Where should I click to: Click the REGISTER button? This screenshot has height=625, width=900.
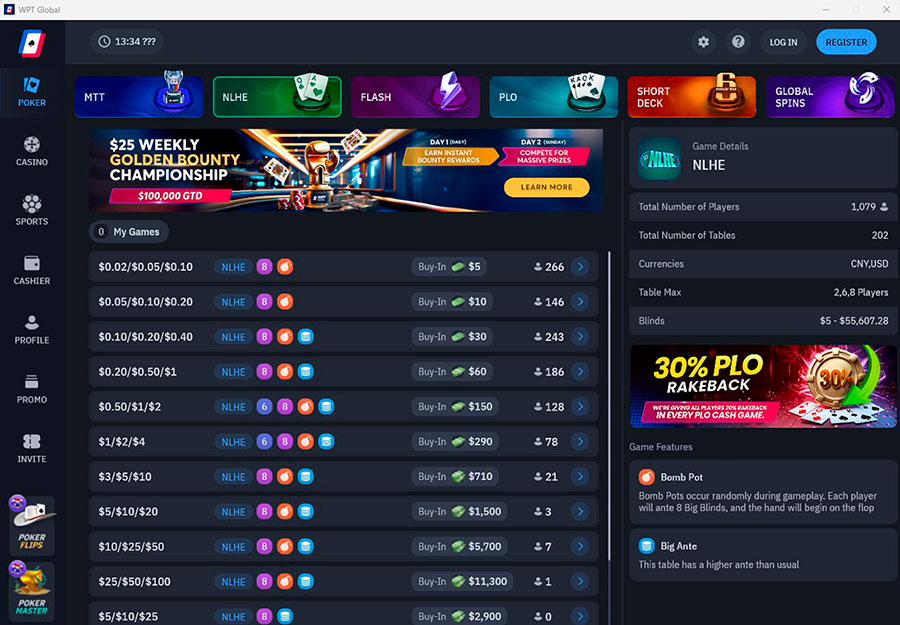pyautogui.click(x=846, y=42)
